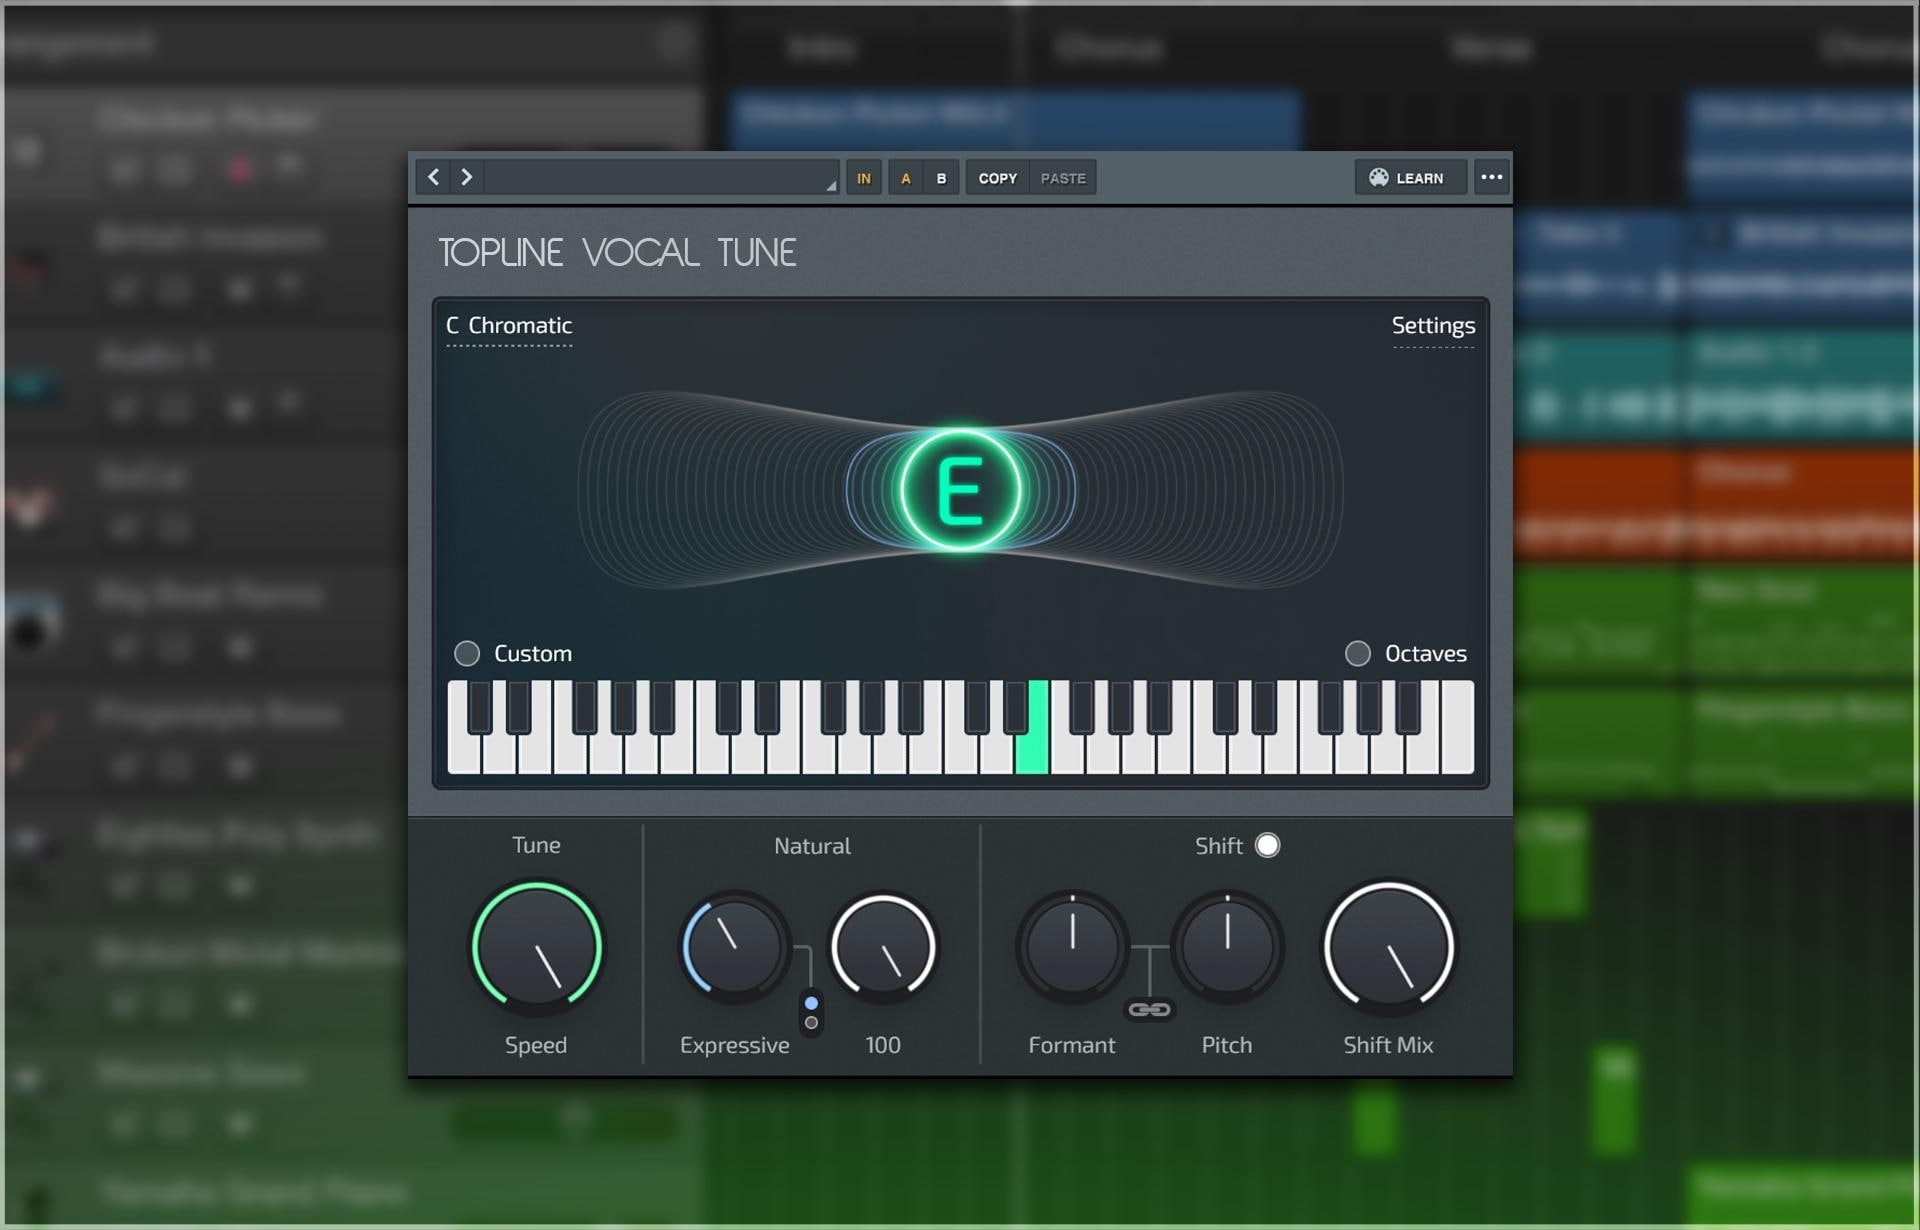Open the C Chromatic scale selector
1920x1230 pixels.
click(509, 326)
